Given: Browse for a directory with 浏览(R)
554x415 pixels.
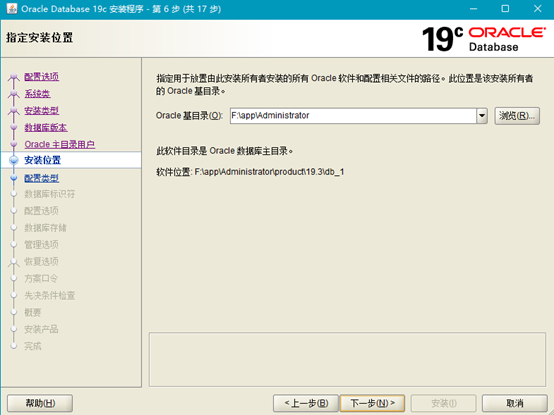Looking at the screenshot, I should point(517,116).
